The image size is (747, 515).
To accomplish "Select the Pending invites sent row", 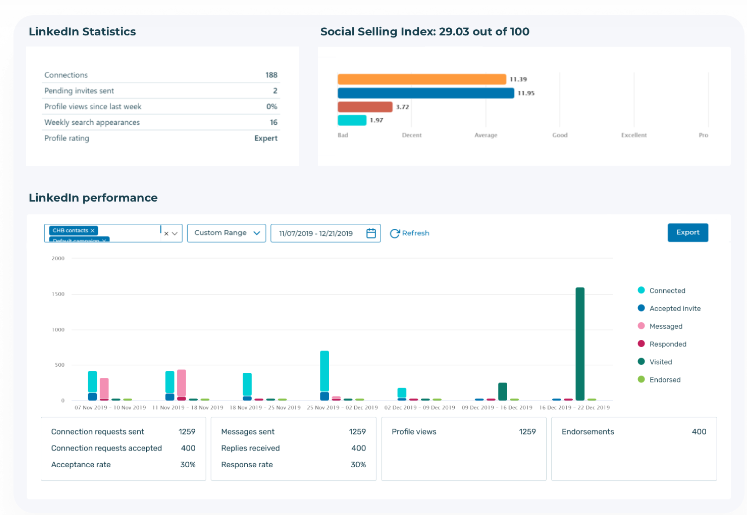I will [161, 91].
